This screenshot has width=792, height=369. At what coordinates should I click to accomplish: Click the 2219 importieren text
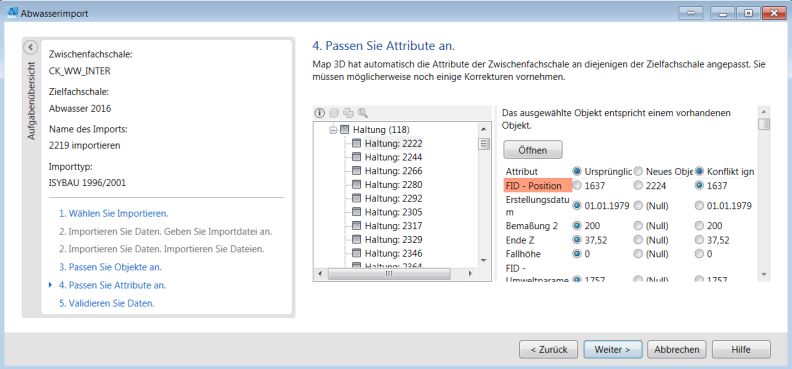click(x=84, y=145)
